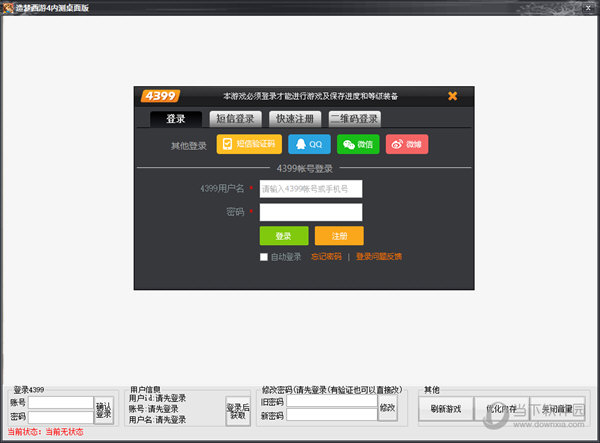Focus the 4399 username input field
Viewport: 600px width, 443px height.
pos(310,189)
